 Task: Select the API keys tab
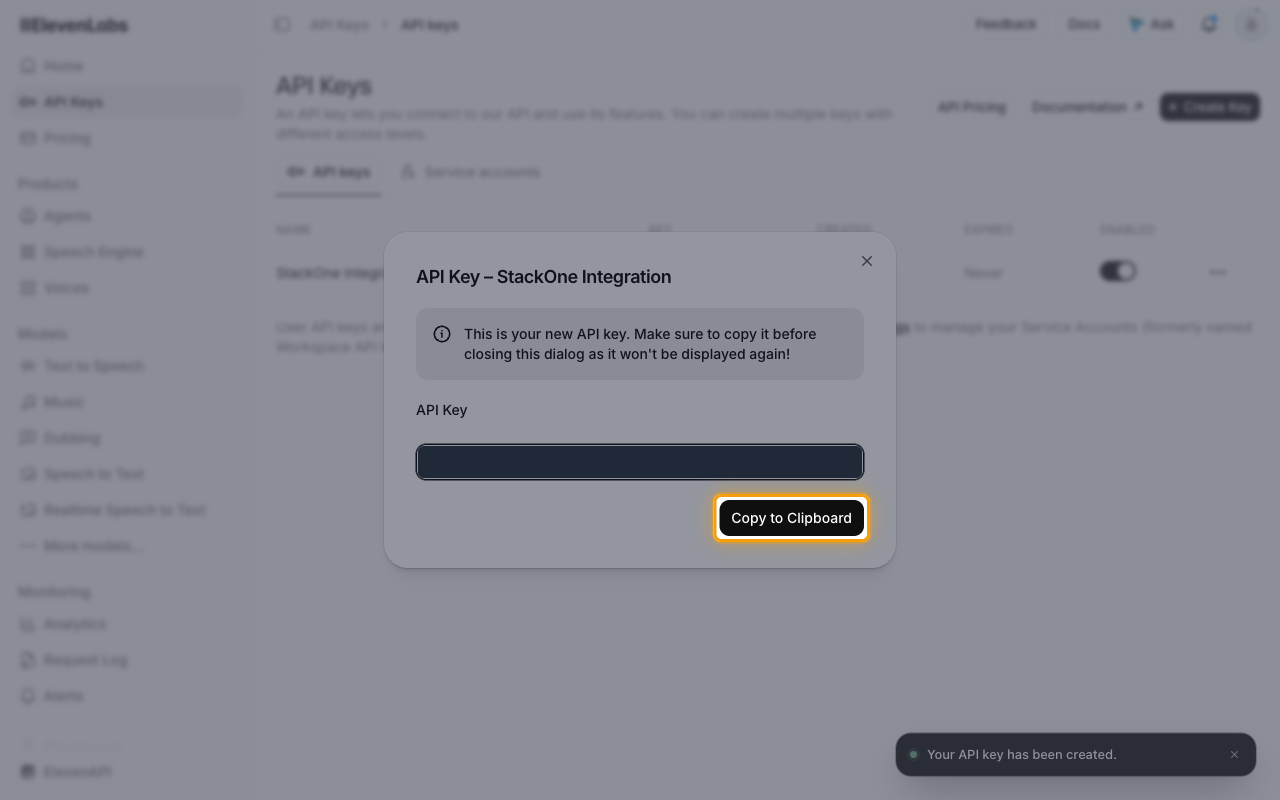point(329,172)
